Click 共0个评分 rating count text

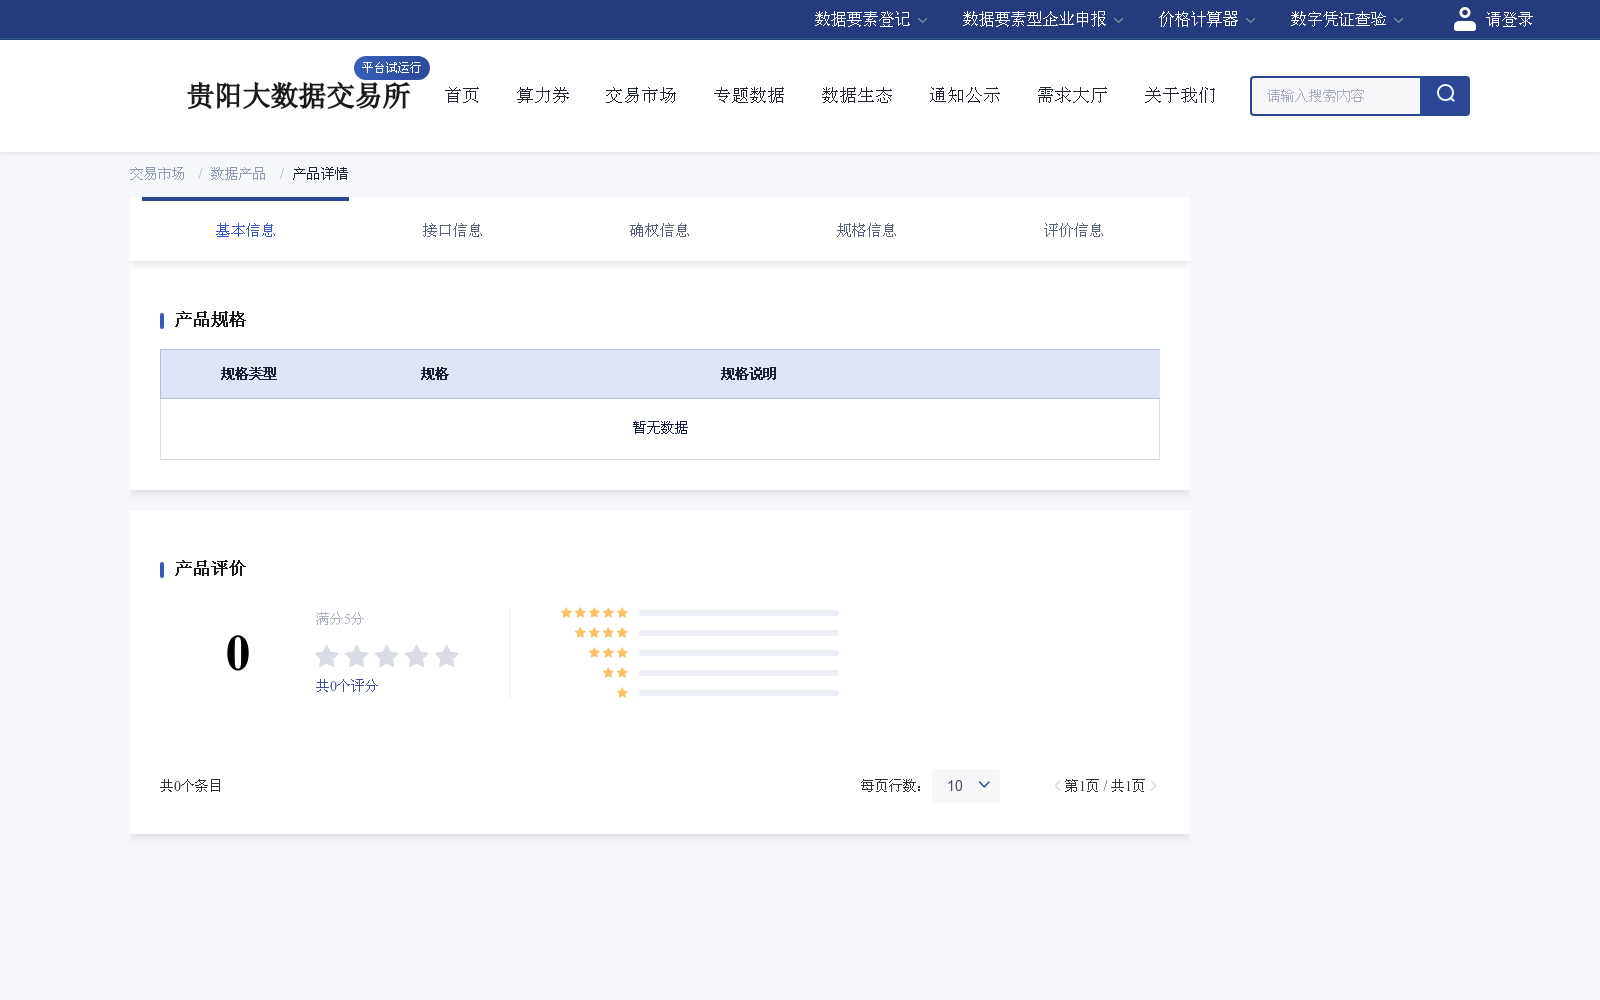pyautogui.click(x=347, y=686)
